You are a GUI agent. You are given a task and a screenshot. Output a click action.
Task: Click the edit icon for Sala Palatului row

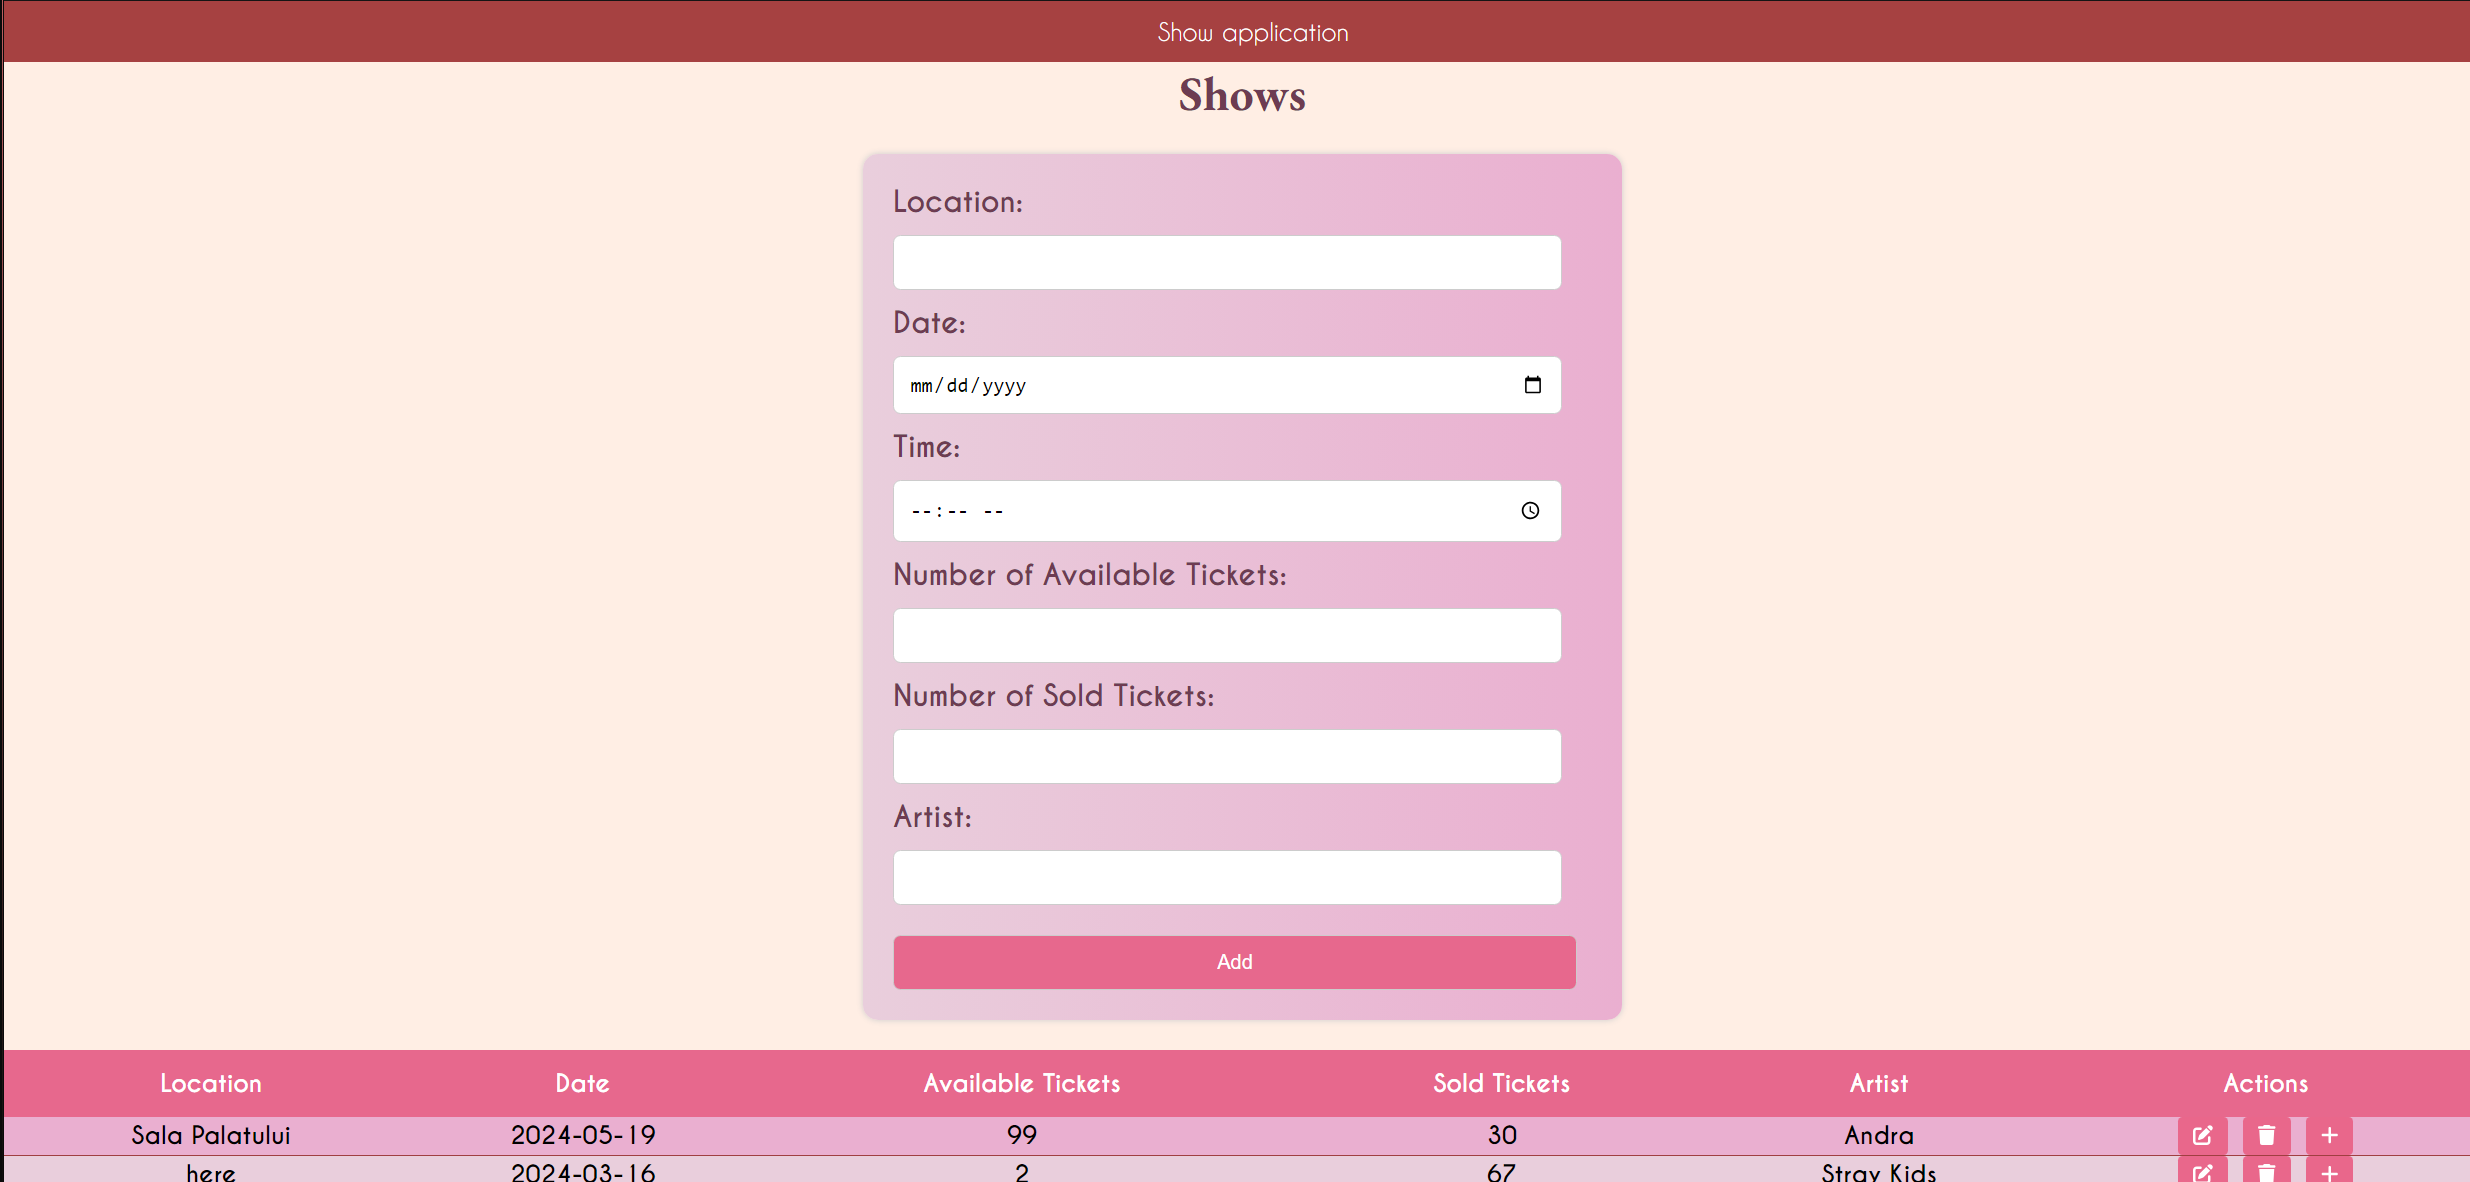(x=2202, y=1135)
